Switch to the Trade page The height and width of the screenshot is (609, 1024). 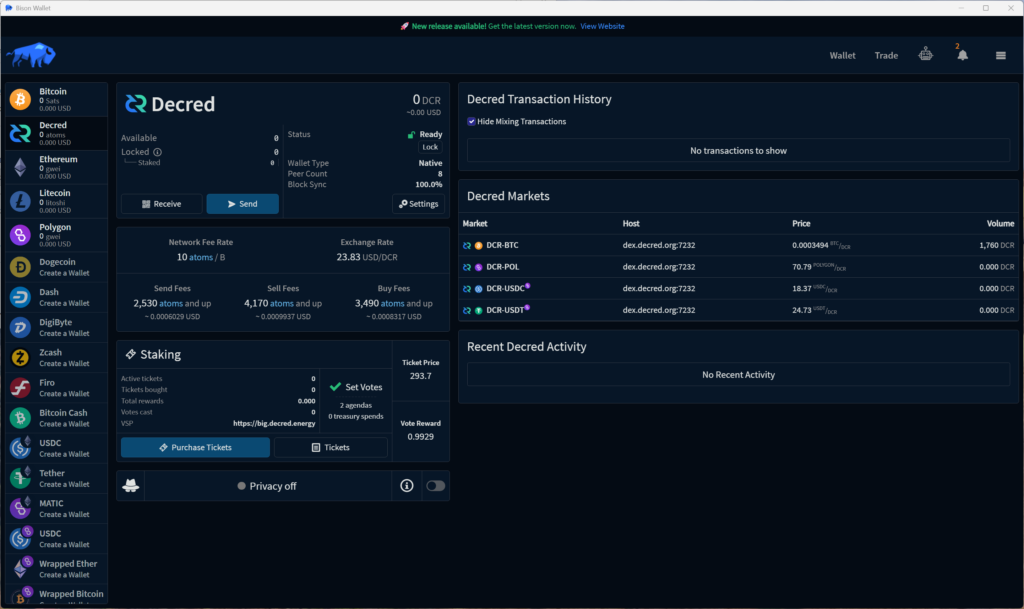click(886, 56)
